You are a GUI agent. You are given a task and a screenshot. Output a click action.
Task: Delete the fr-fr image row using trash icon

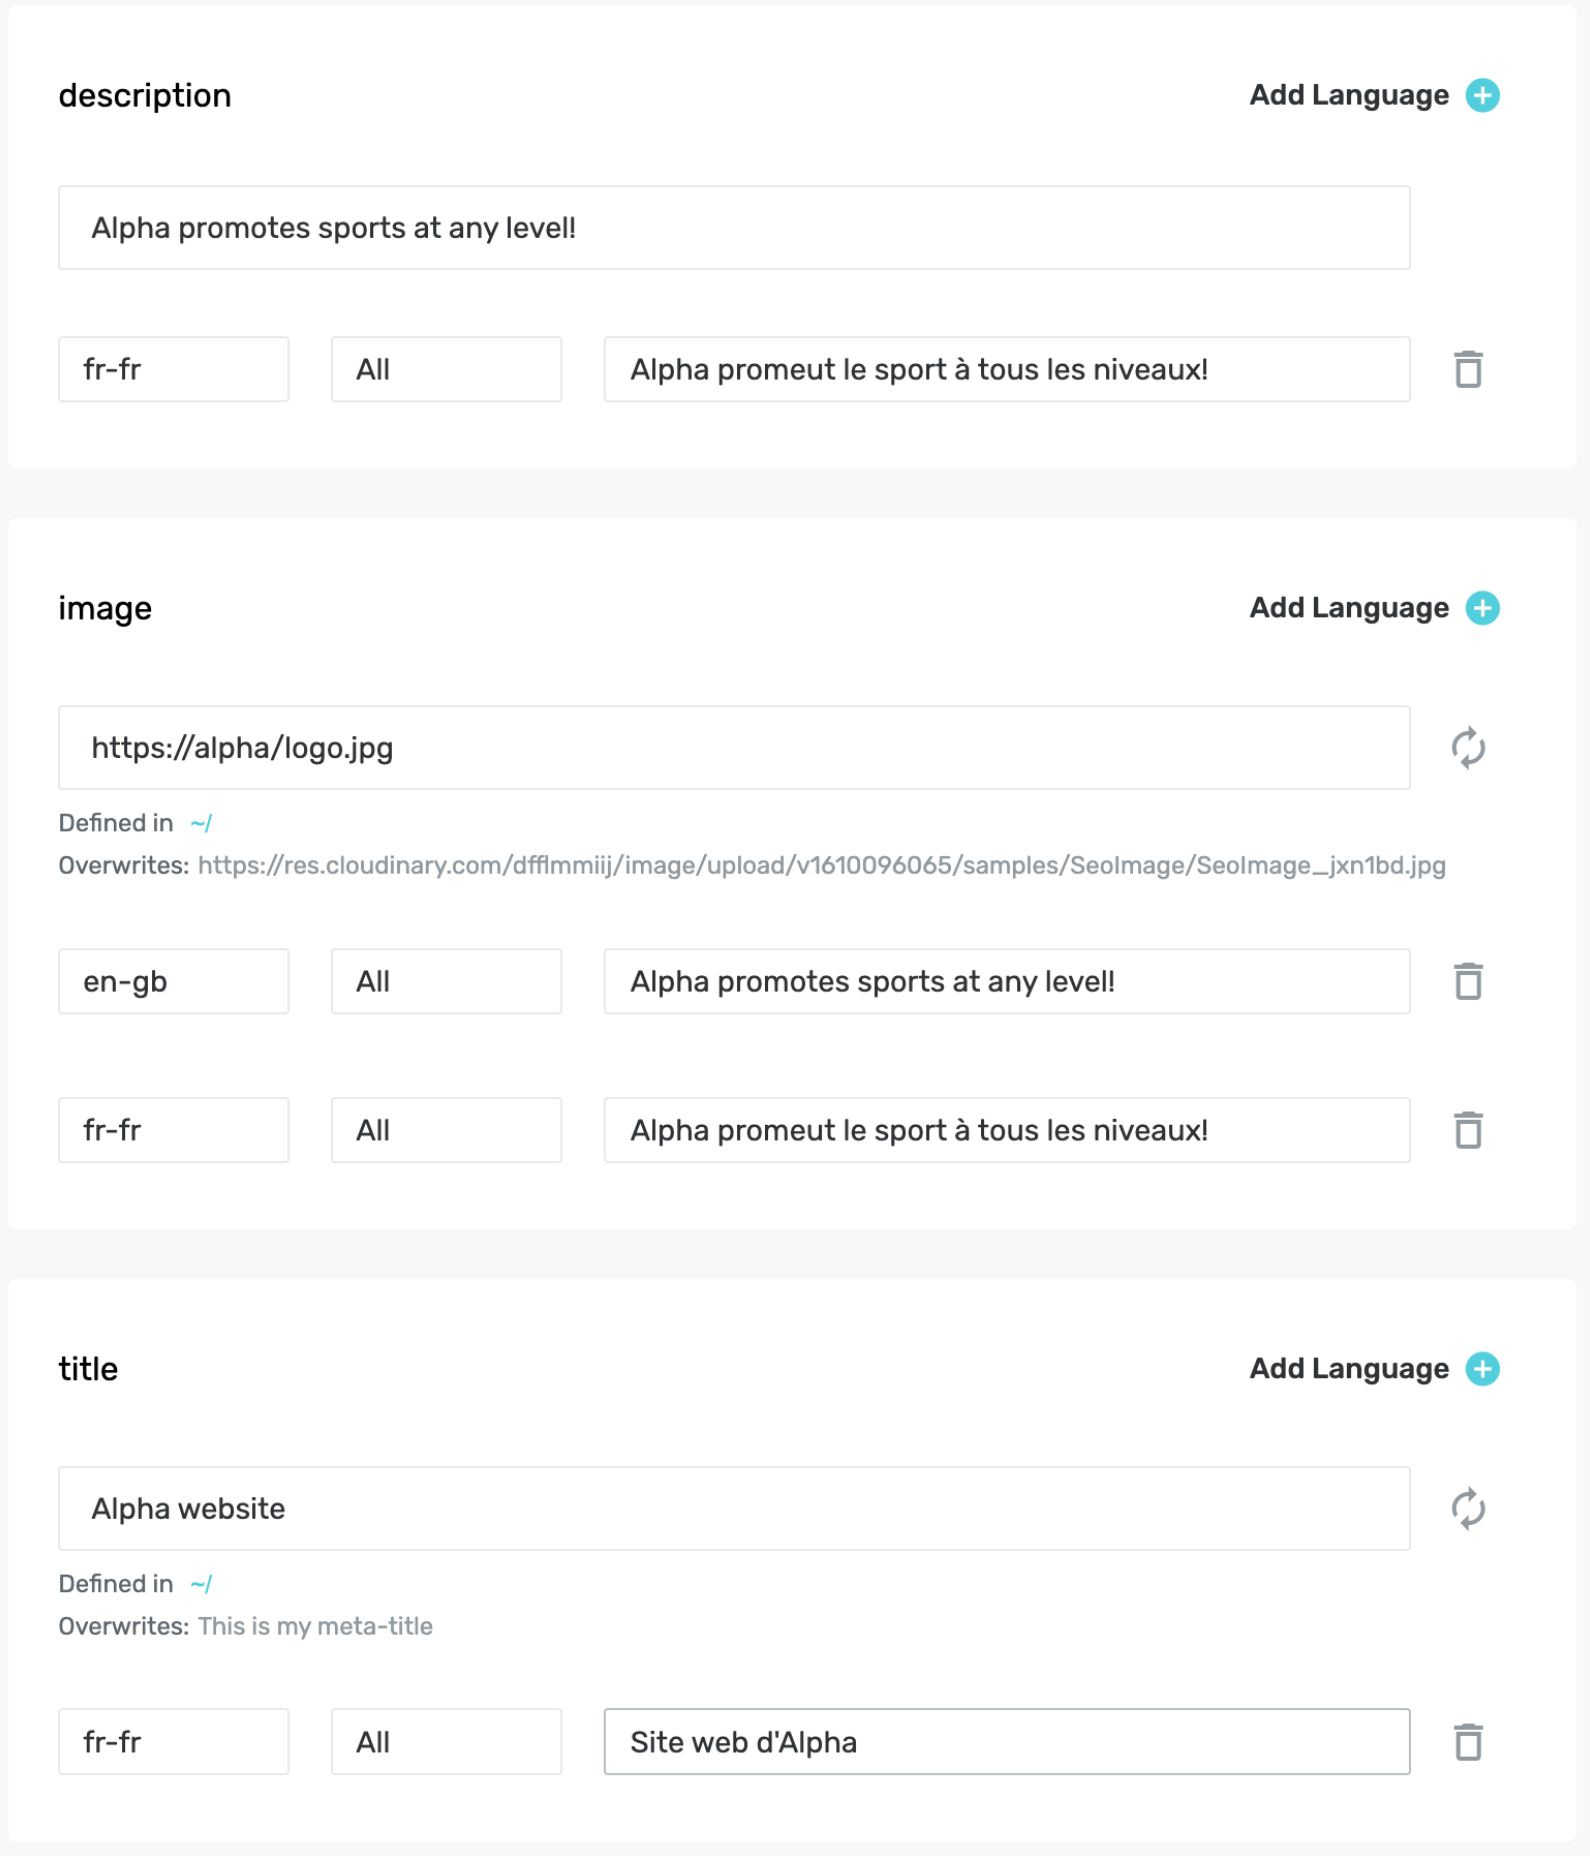[x=1468, y=1130]
